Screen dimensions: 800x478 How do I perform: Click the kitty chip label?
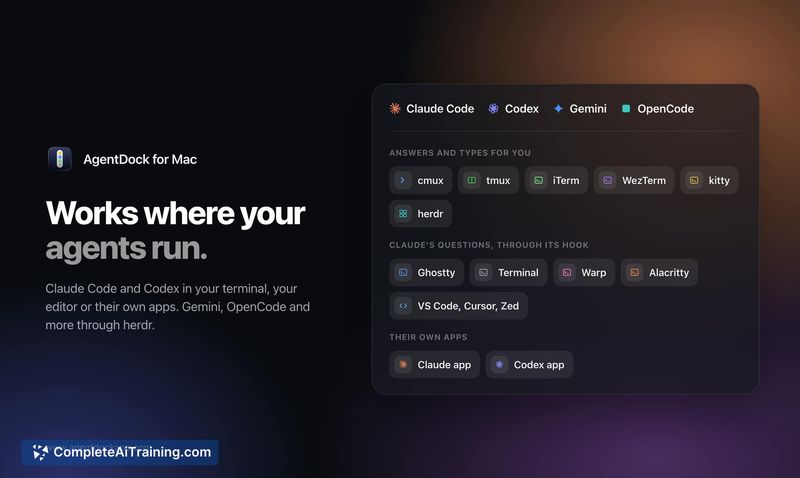point(719,181)
